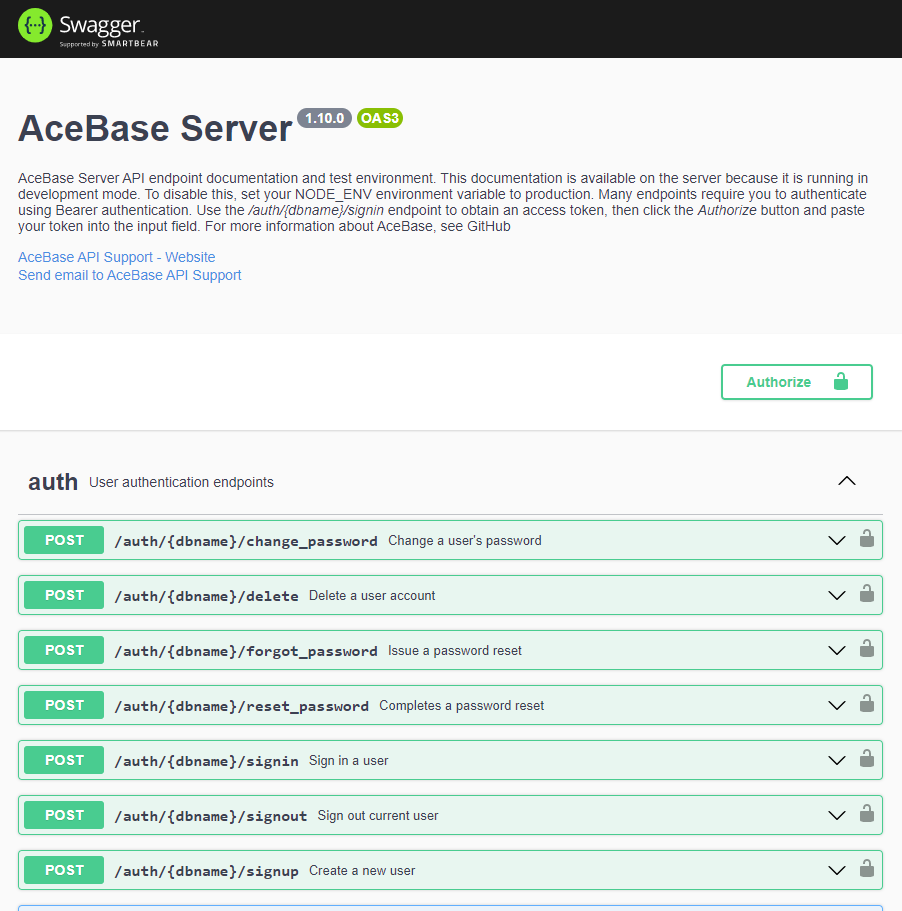The image size is (902, 911).
Task: Click the /auth/{dbname}/signout path text
Action: 211,816
